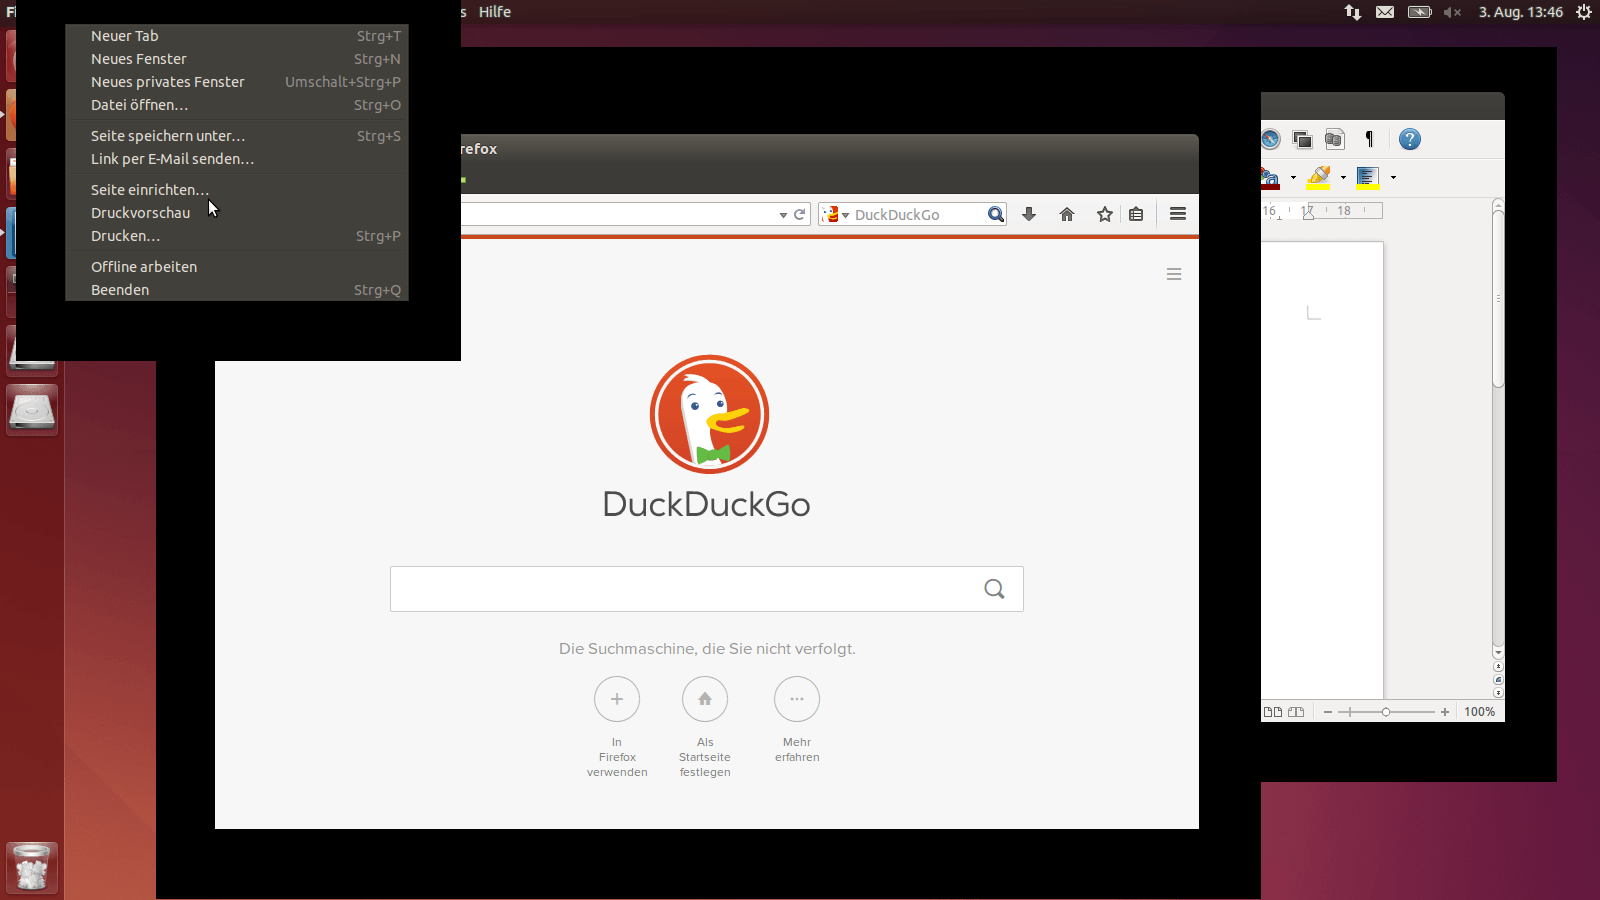Reload the page with the refresh icon
The height and width of the screenshot is (900, 1600).
tap(800, 214)
